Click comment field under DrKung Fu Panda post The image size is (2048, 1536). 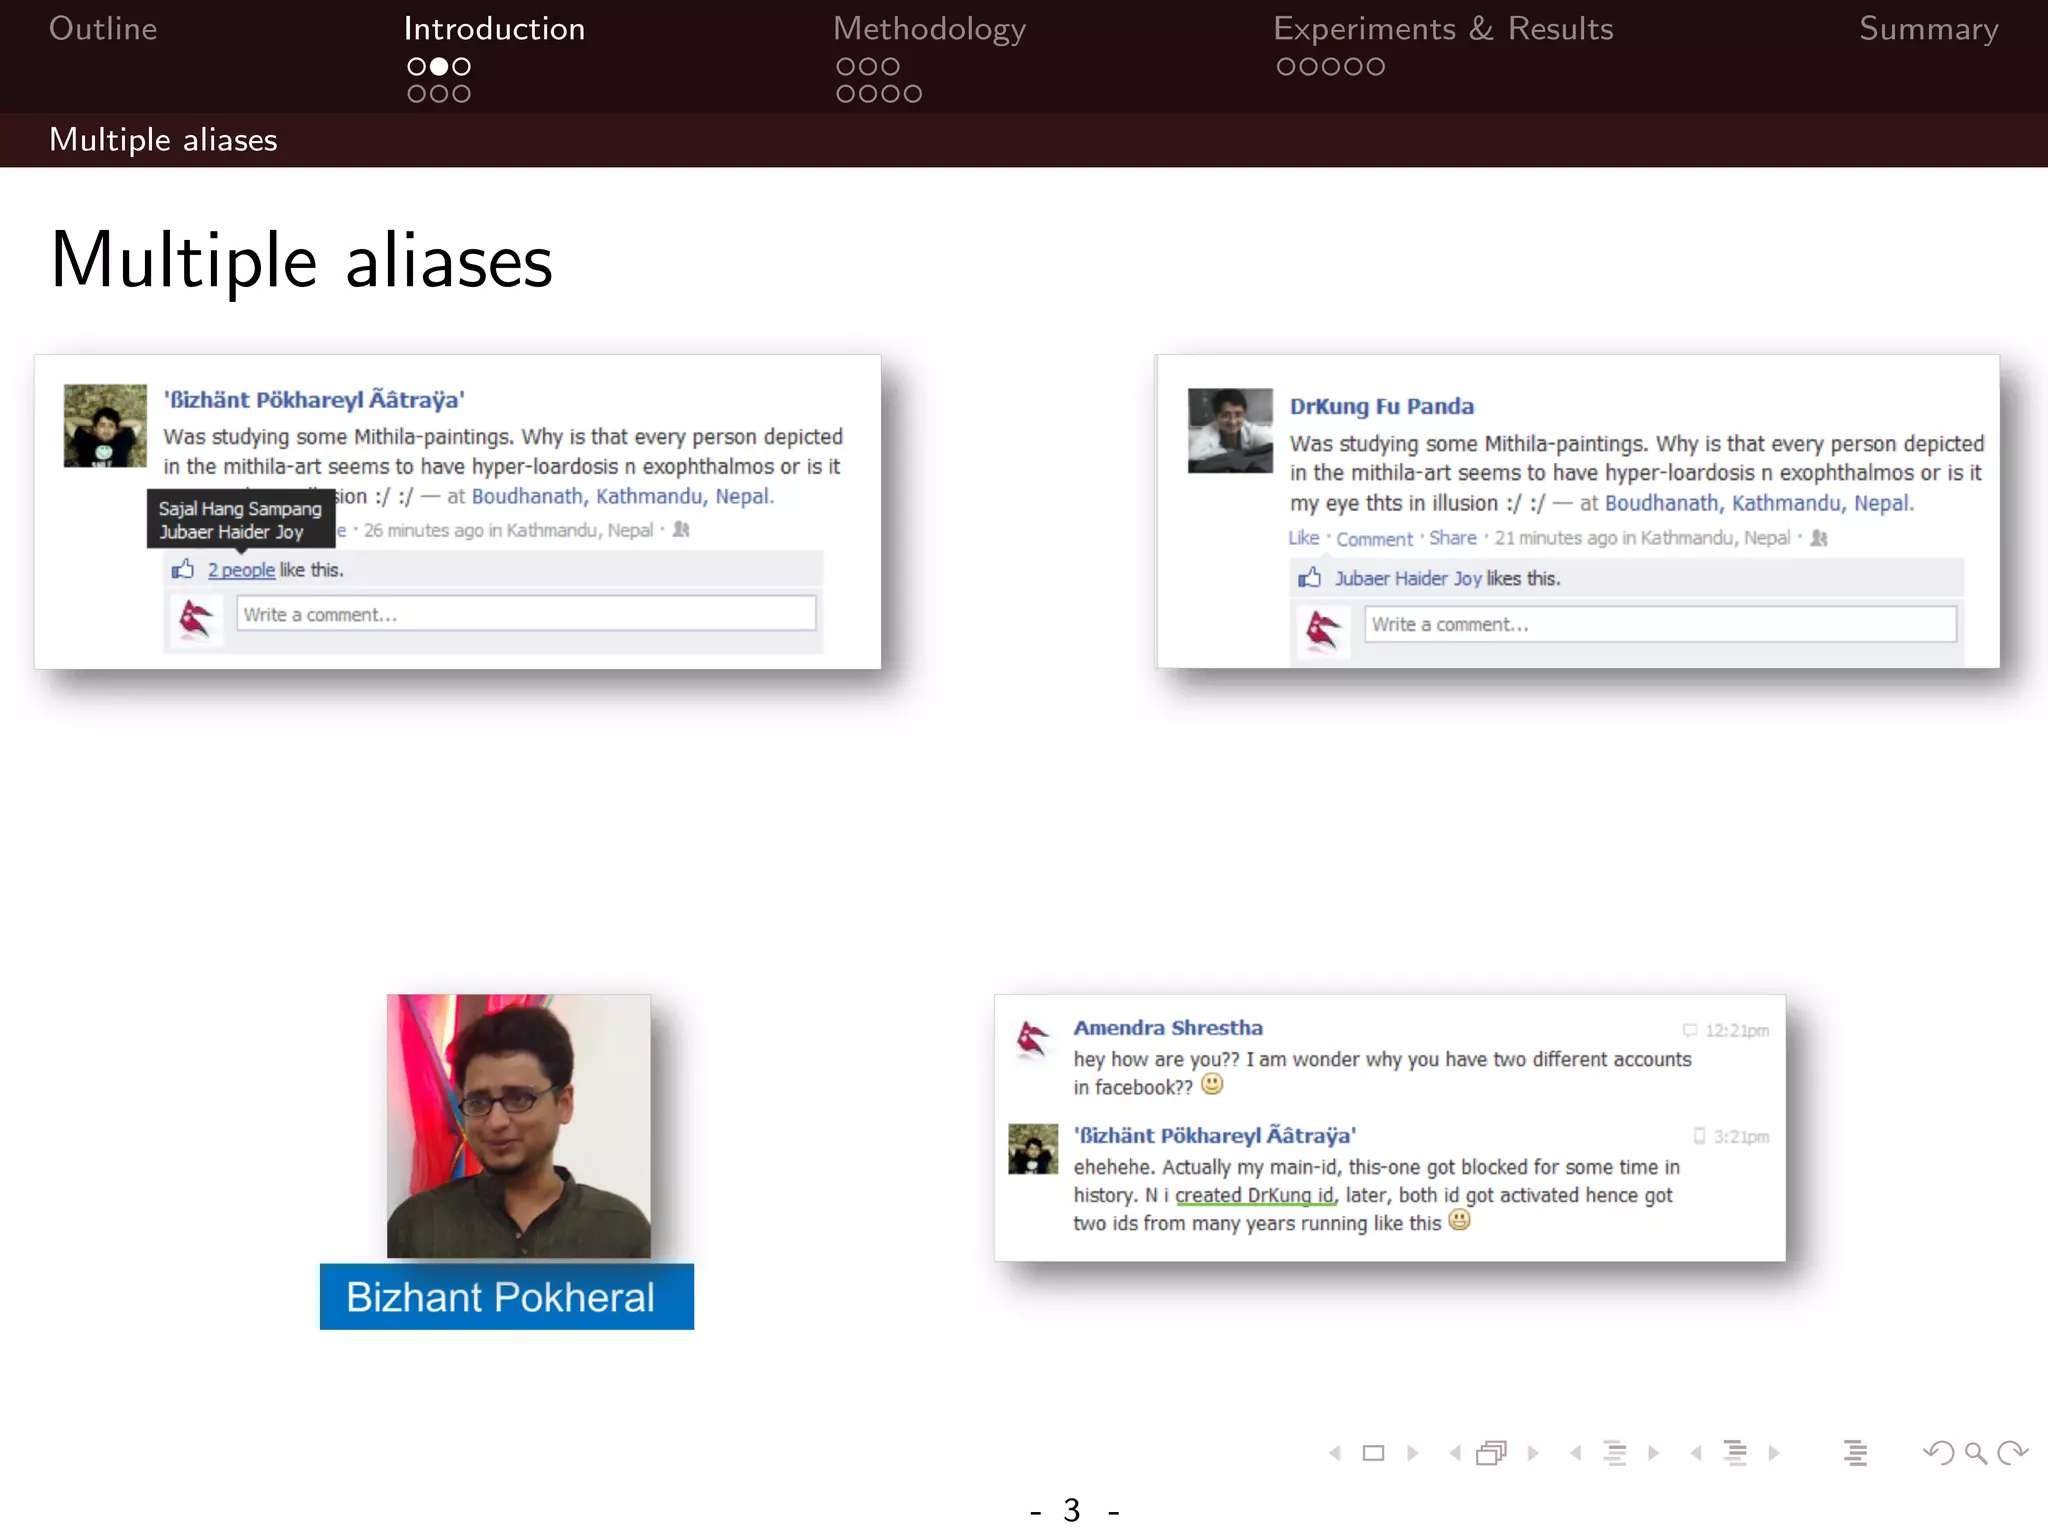tap(1660, 624)
